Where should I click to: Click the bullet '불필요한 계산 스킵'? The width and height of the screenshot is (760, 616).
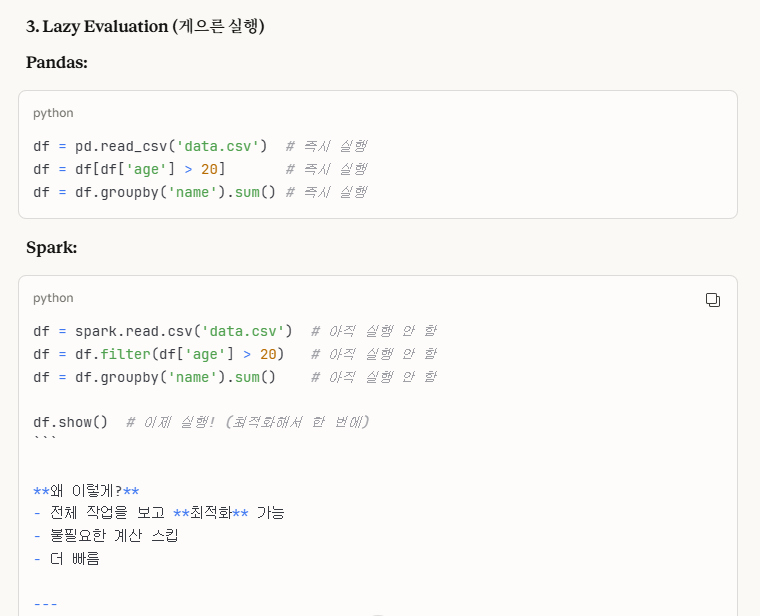tap(106, 536)
